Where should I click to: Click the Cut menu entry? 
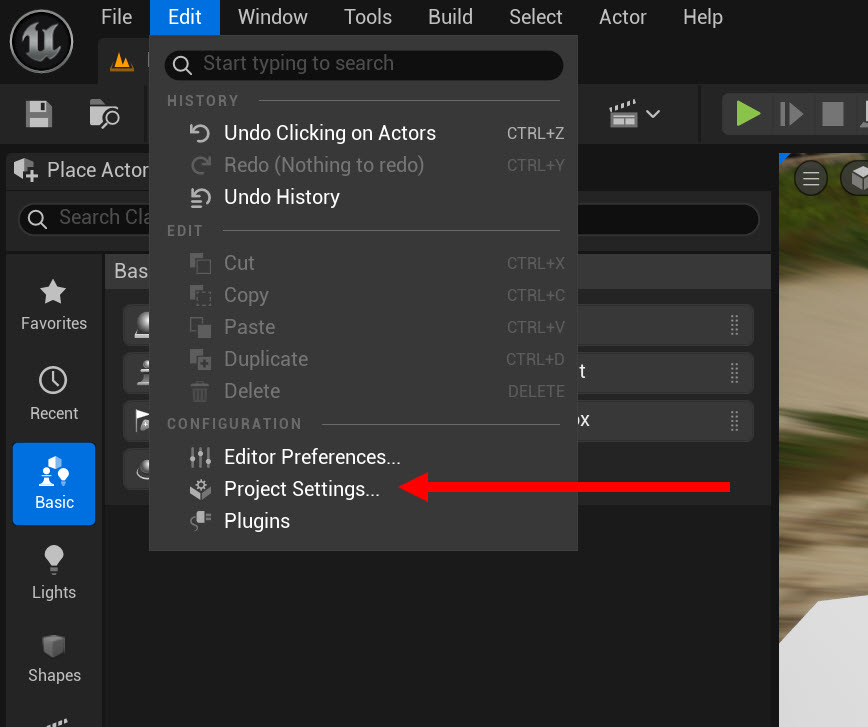click(x=364, y=263)
